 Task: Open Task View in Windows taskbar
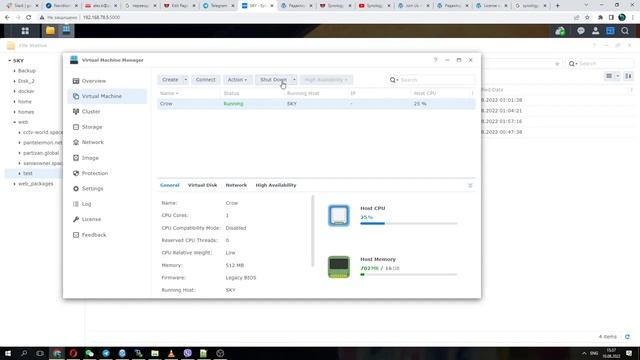[40, 353]
